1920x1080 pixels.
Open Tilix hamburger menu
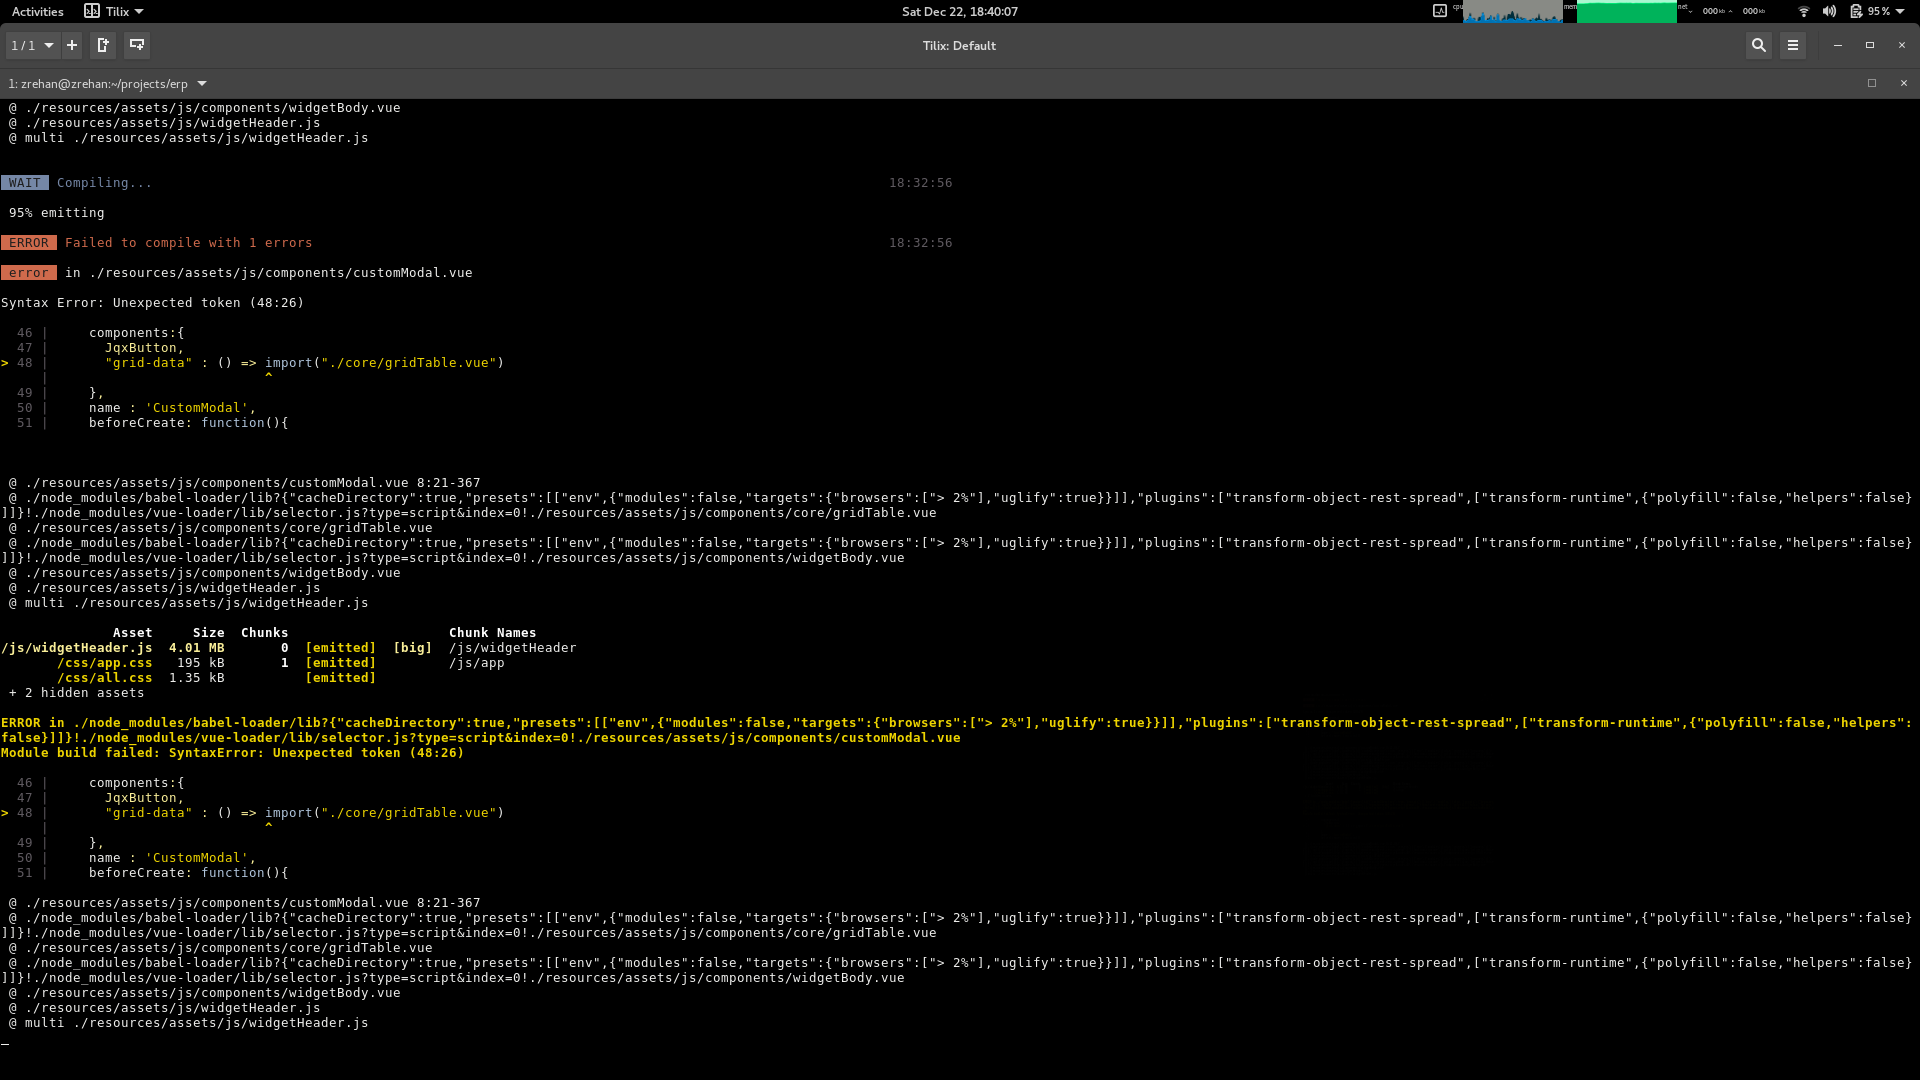[1792, 45]
